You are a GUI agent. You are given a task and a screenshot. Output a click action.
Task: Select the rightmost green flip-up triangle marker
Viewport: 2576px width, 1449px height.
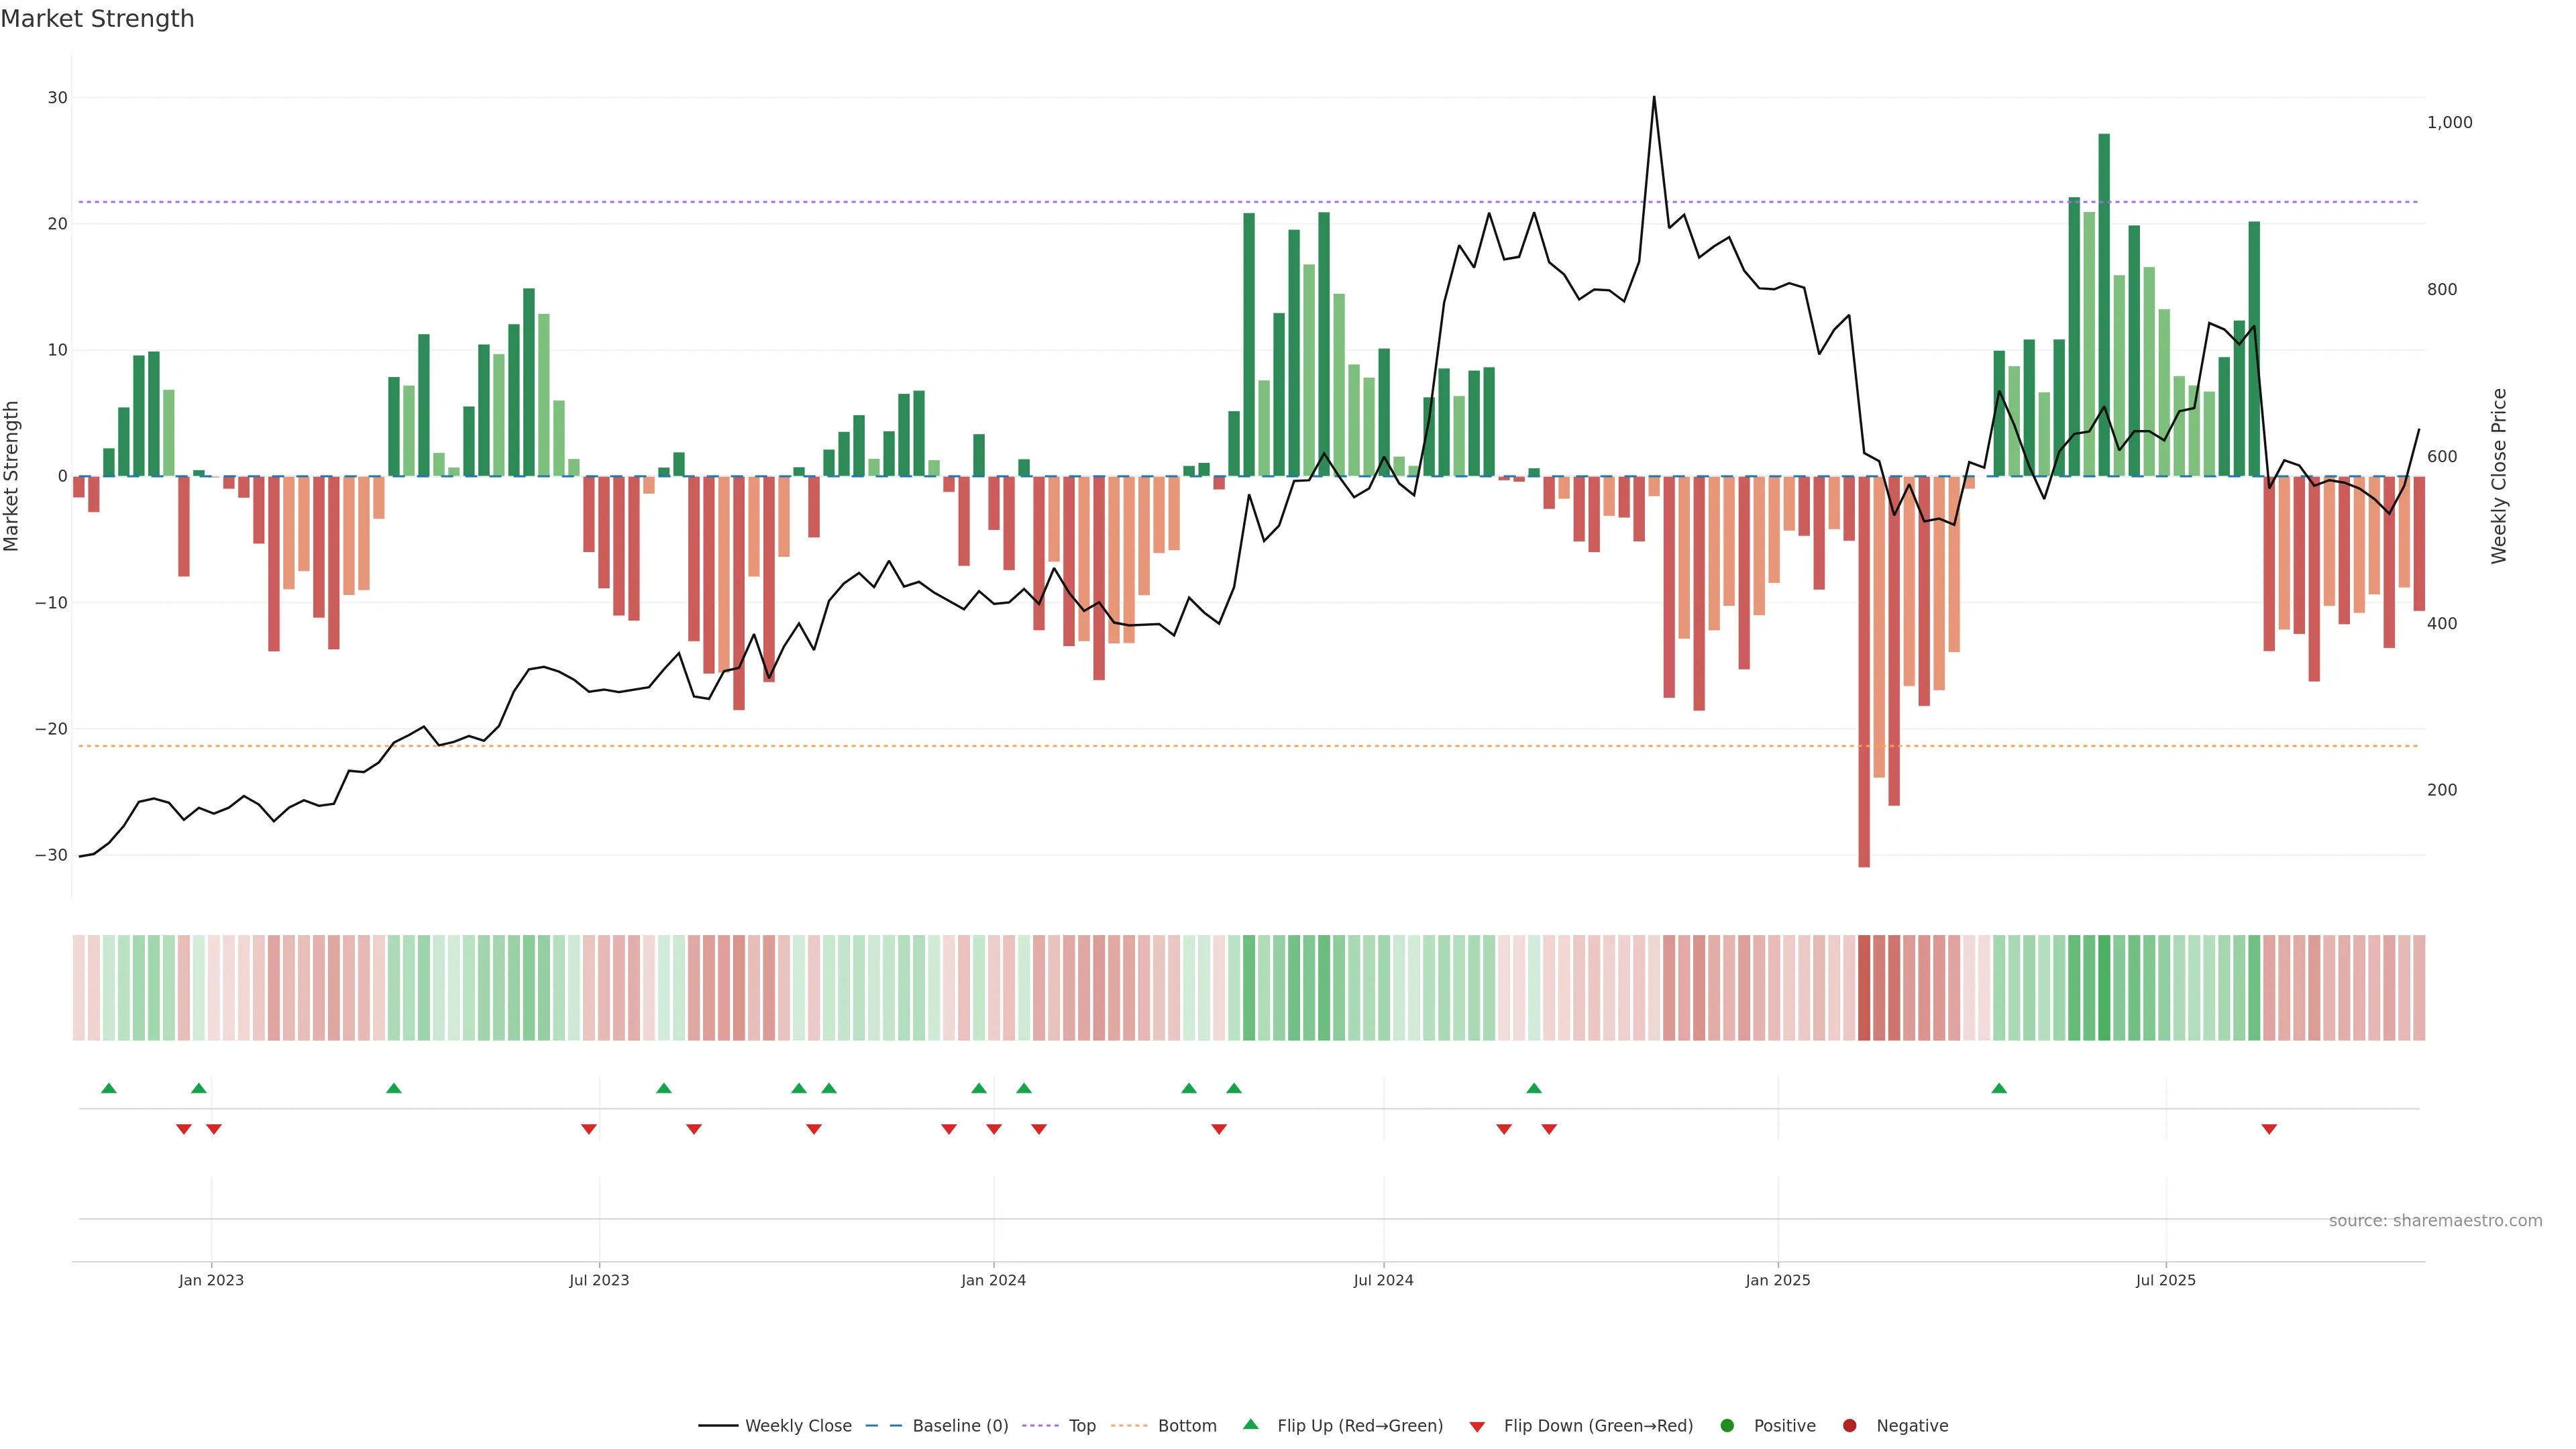(x=1998, y=1088)
